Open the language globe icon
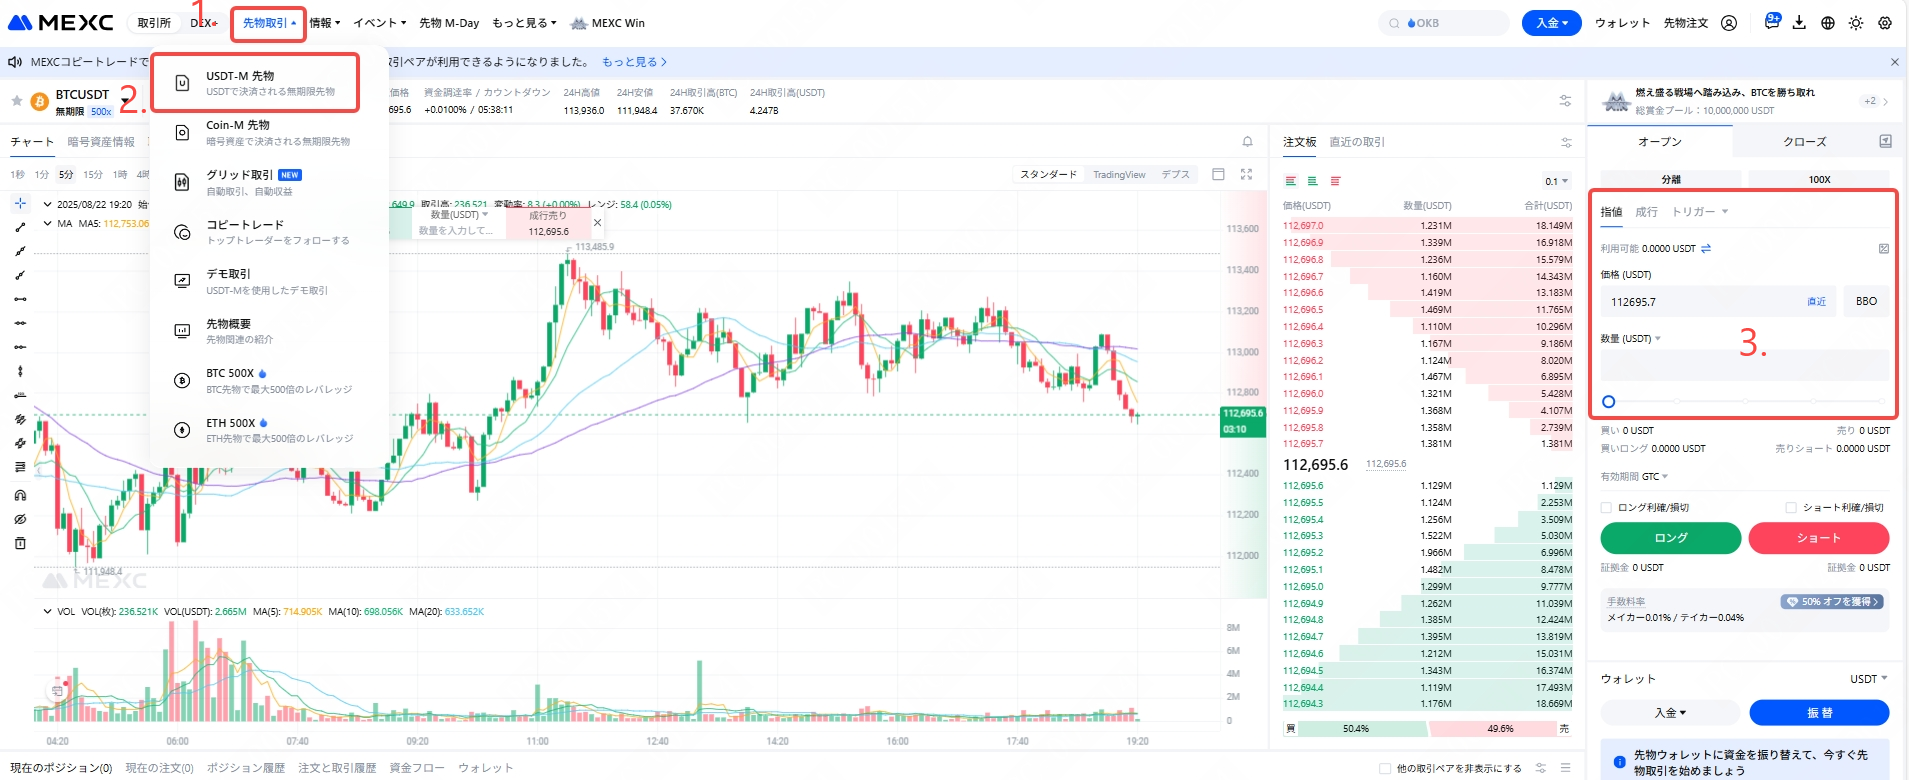1909x780 pixels. pos(1828,23)
